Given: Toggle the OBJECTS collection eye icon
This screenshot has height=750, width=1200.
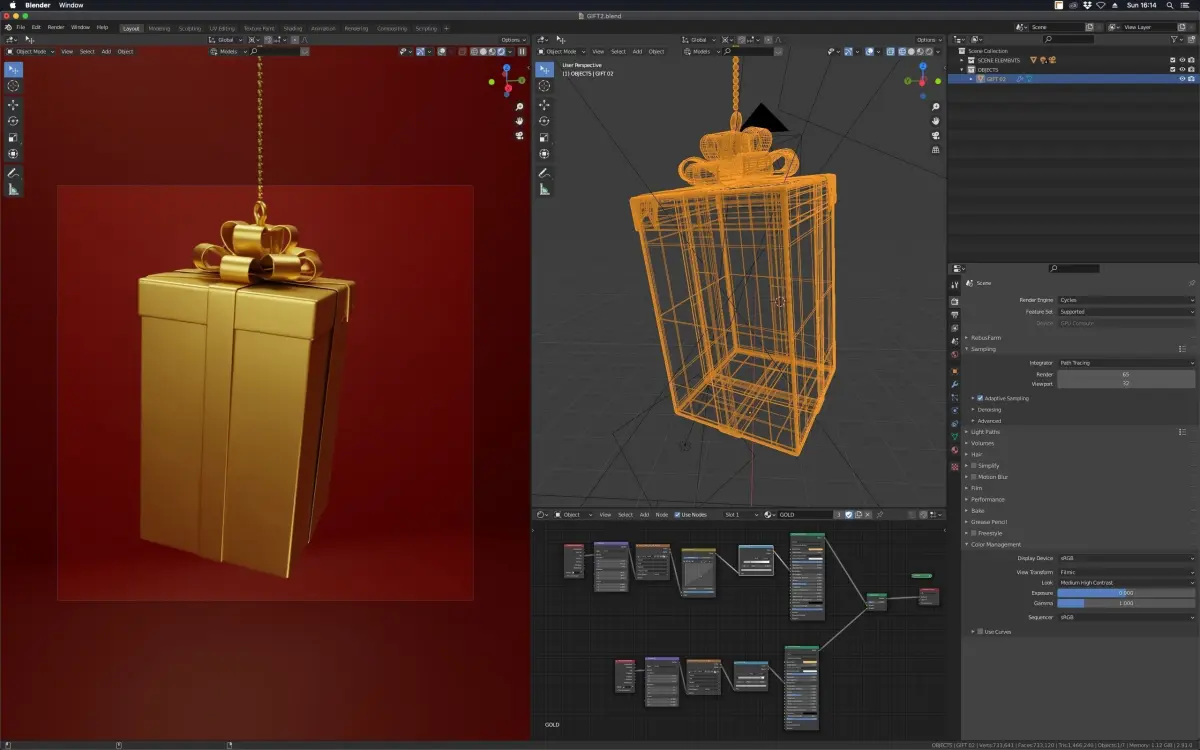Looking at the screenshot, I should click(x=1182, y=69).
